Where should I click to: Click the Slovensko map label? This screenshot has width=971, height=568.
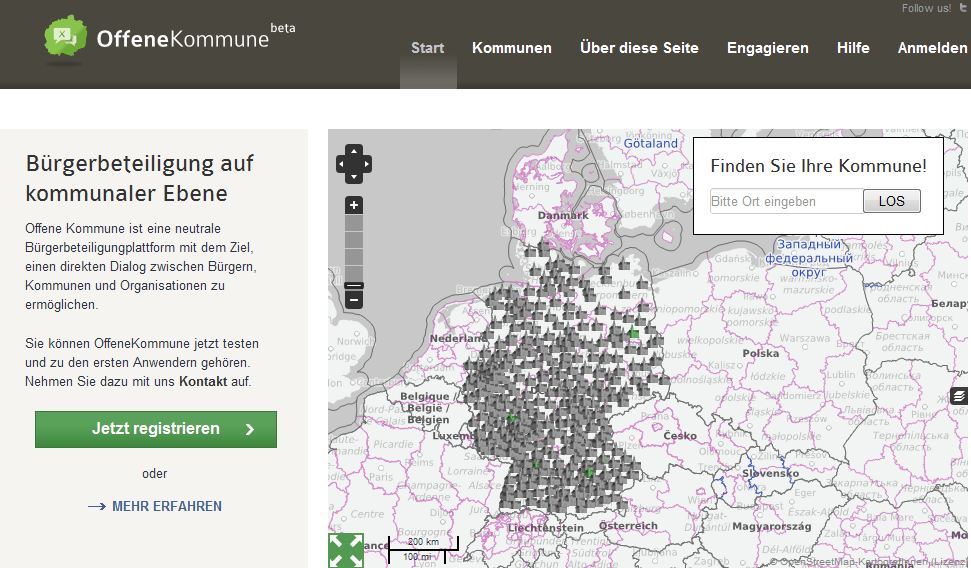pyautogui.click(x=770, y=473)
